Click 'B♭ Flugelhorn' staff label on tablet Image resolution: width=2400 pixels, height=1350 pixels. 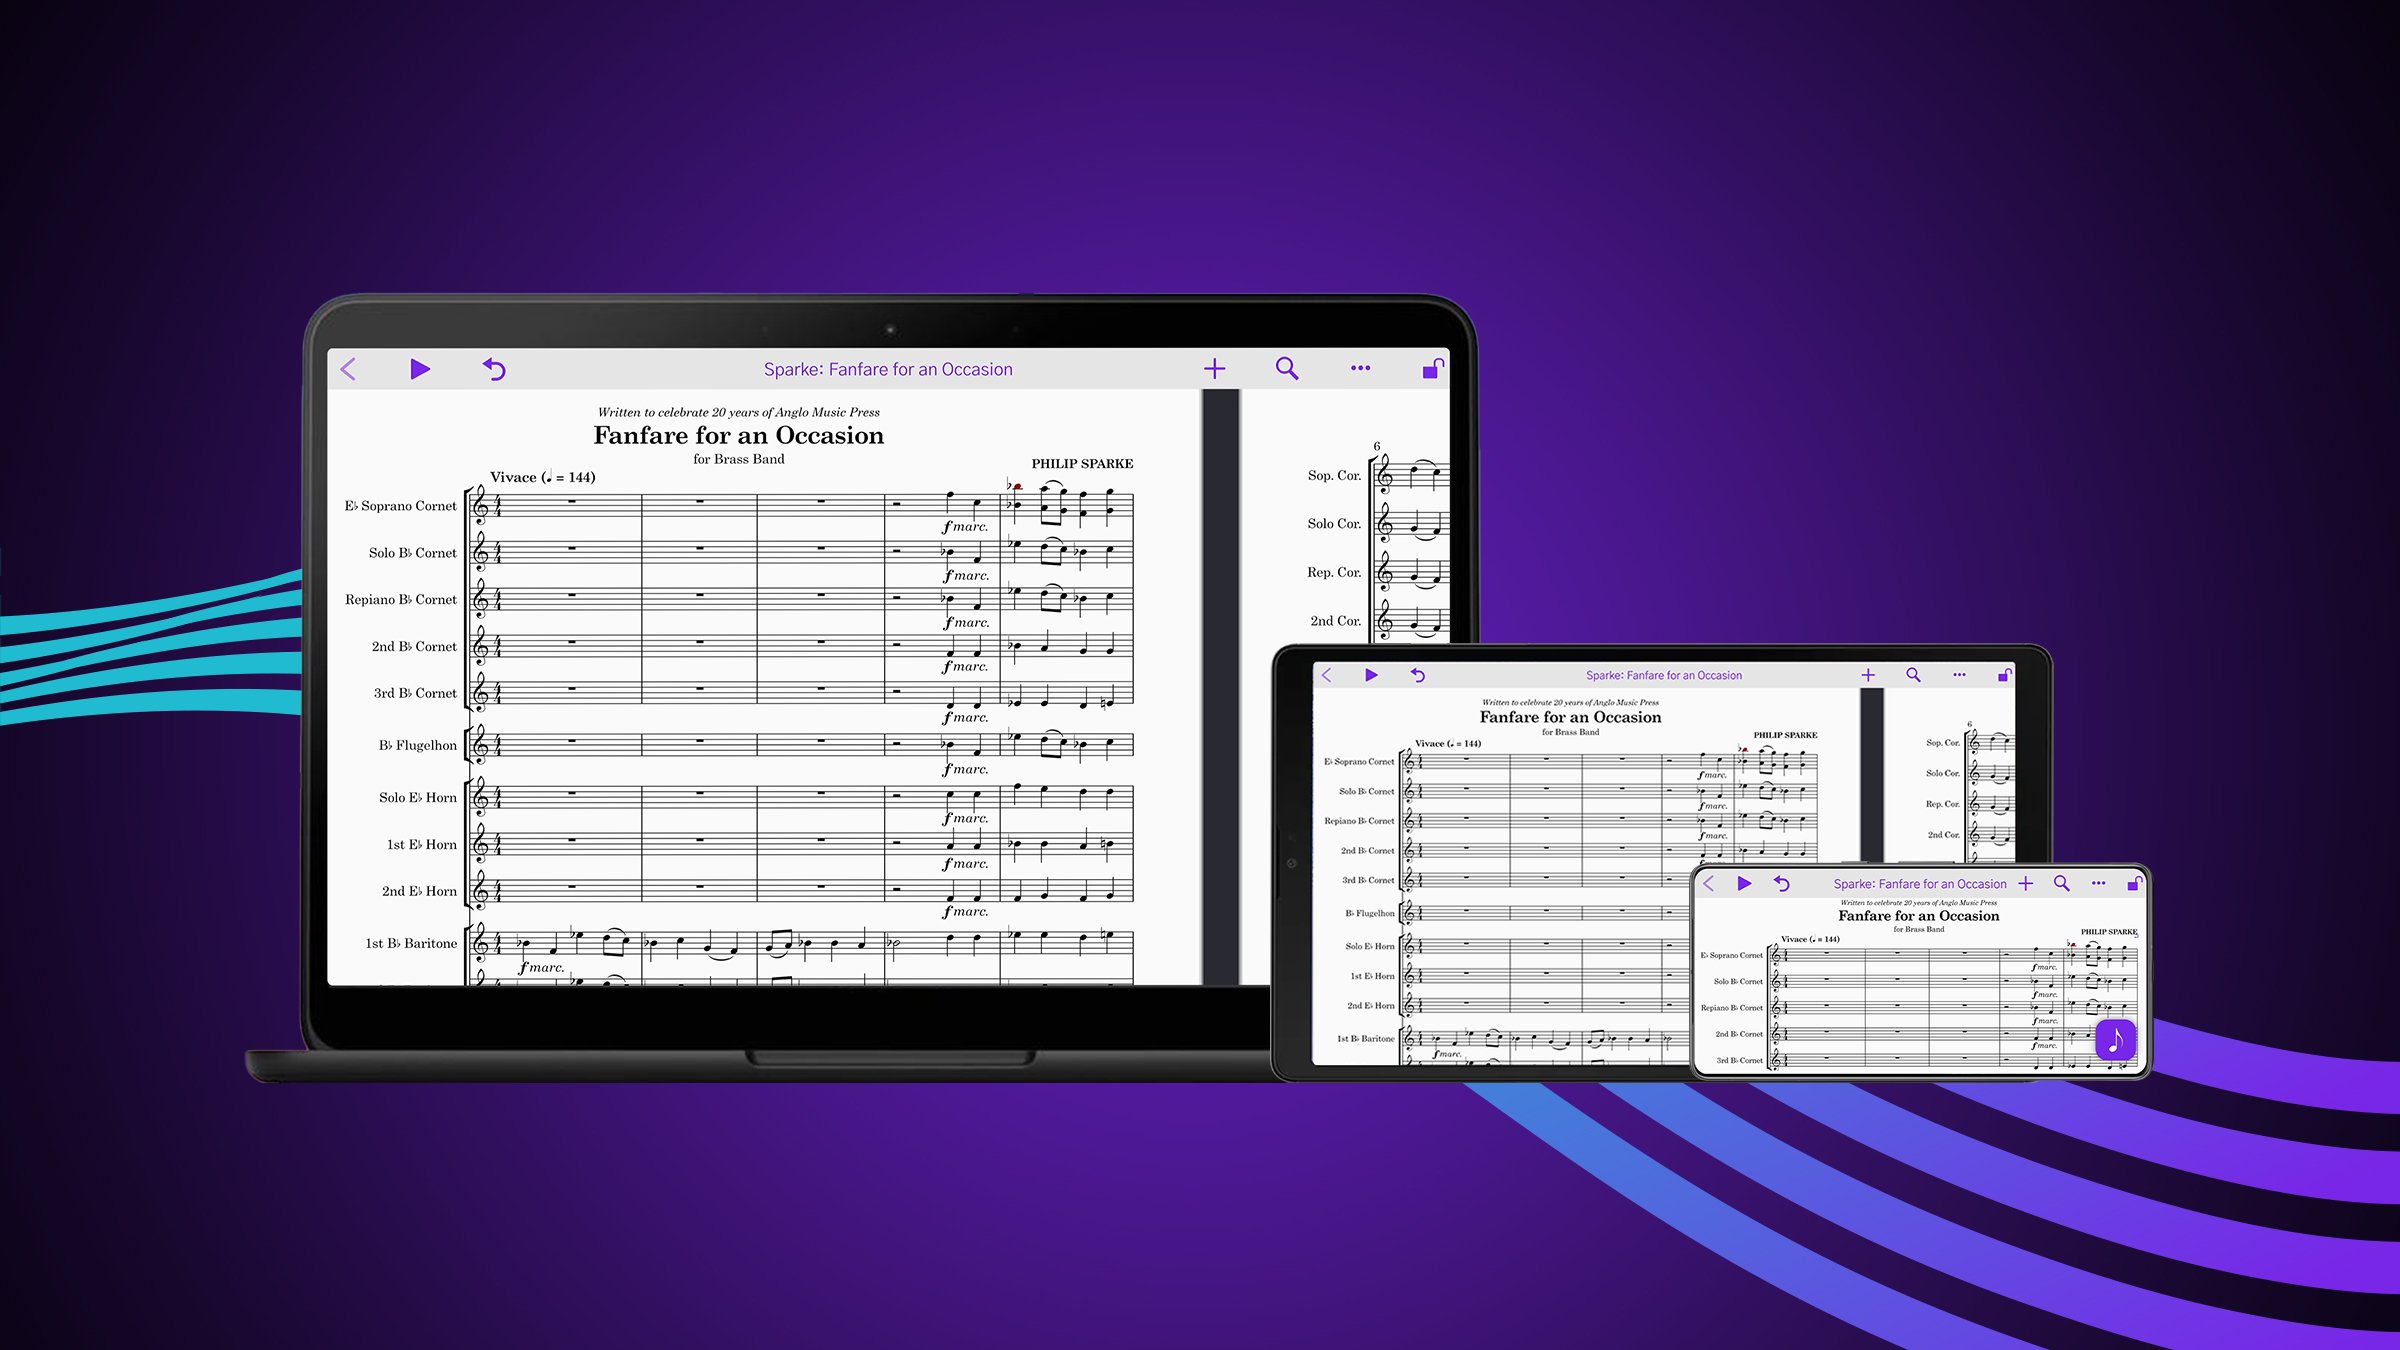click(x=1369, y=914)
